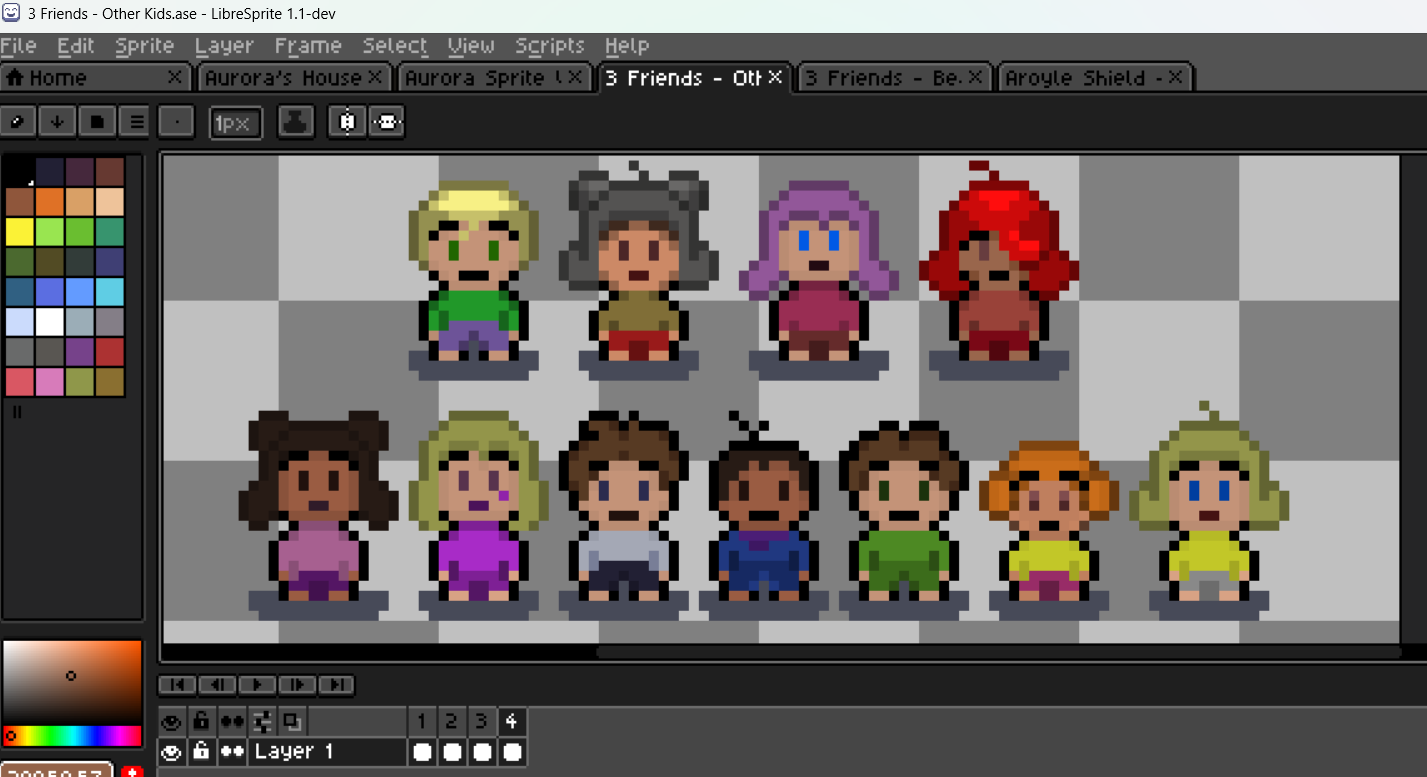This screenshot has width=1427, height=777.
Task: Open timeline settings icon
Action: [263, 721]
